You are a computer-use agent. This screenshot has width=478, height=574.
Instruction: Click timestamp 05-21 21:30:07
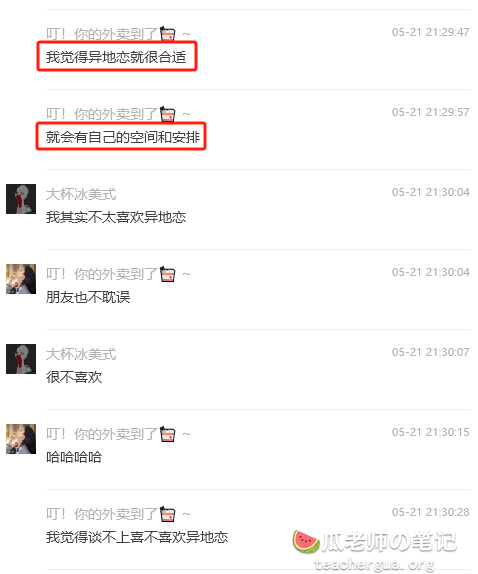point(430,352)
